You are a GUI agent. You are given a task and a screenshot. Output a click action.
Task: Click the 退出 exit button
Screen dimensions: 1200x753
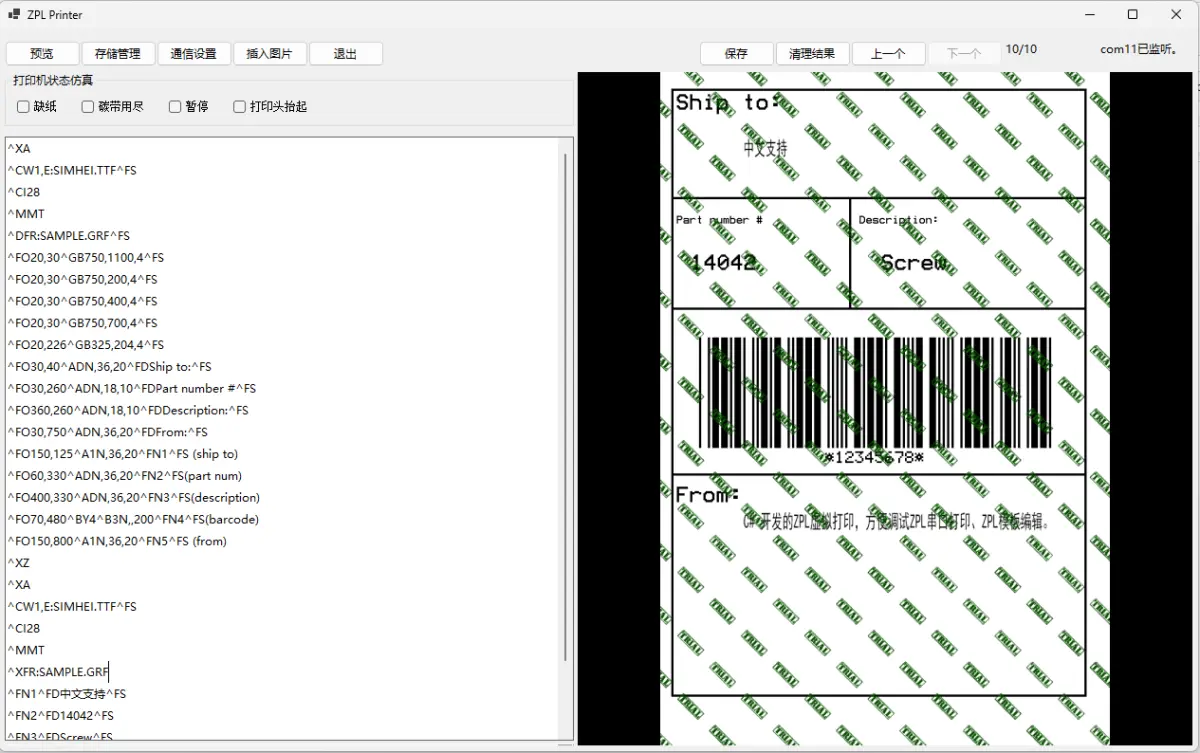click(x=346, y=54)
